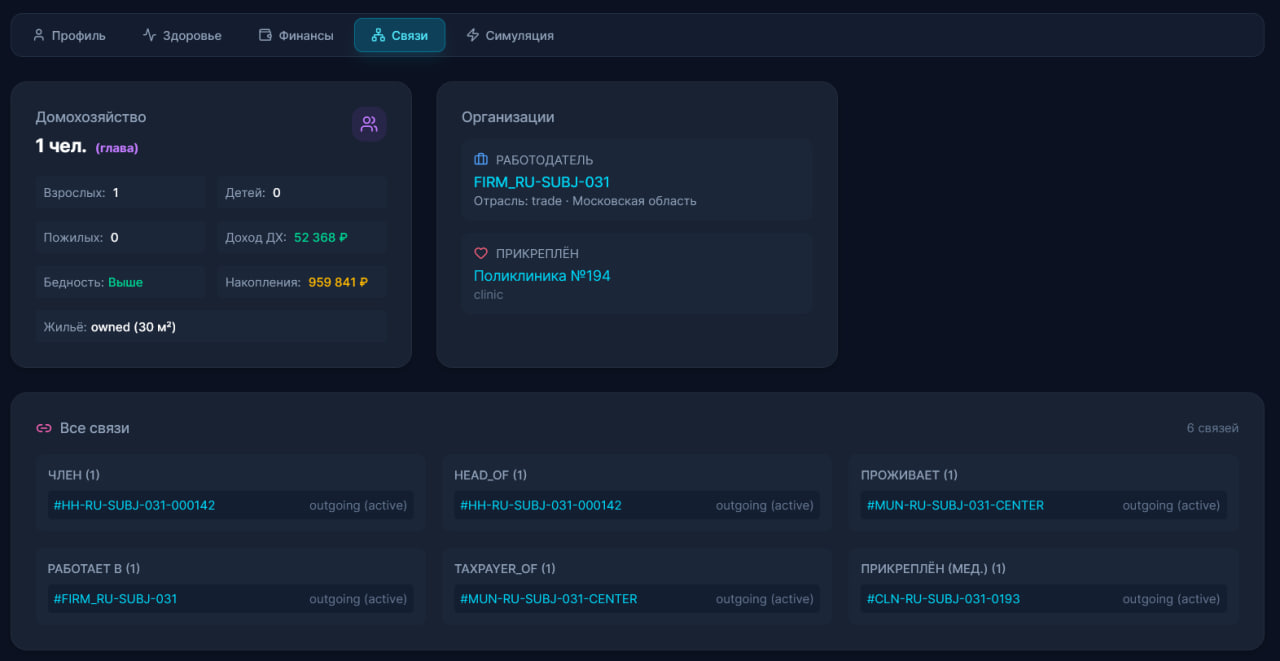Select the Связи tab
Viewport: 1280px width, 661px height.
[x=399, y=35]
